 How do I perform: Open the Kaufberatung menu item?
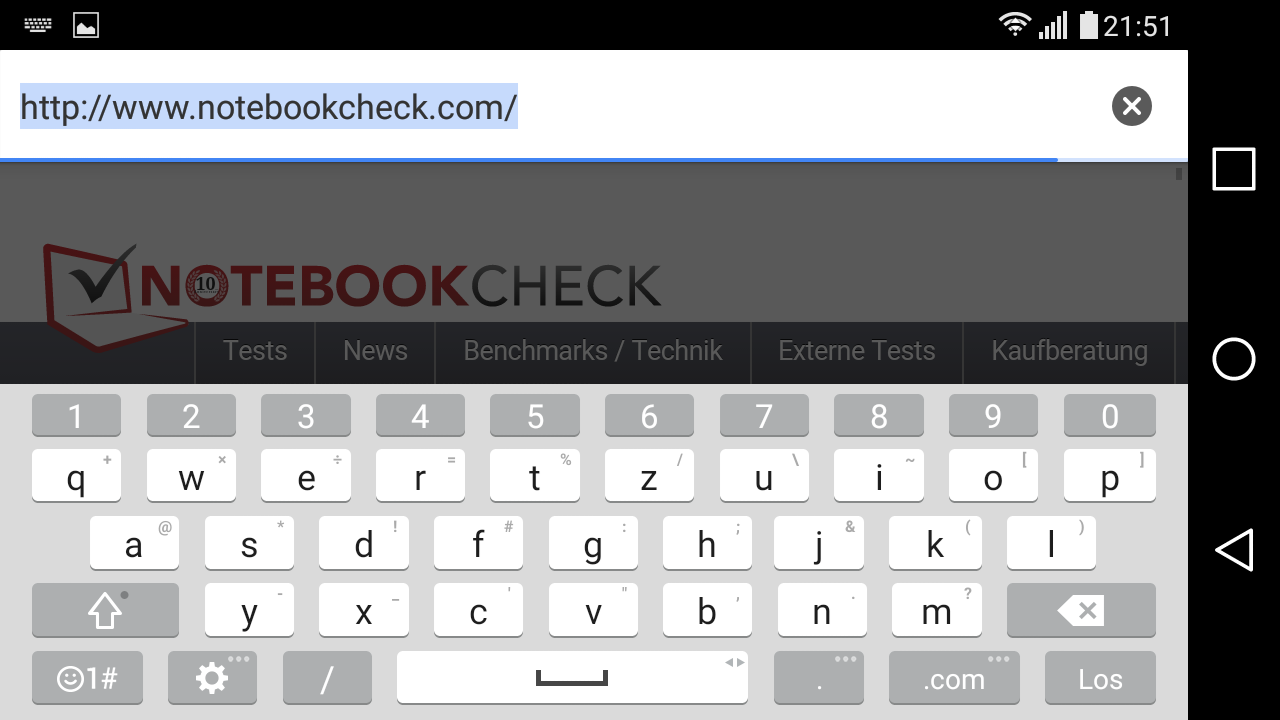coord(1069,351)
